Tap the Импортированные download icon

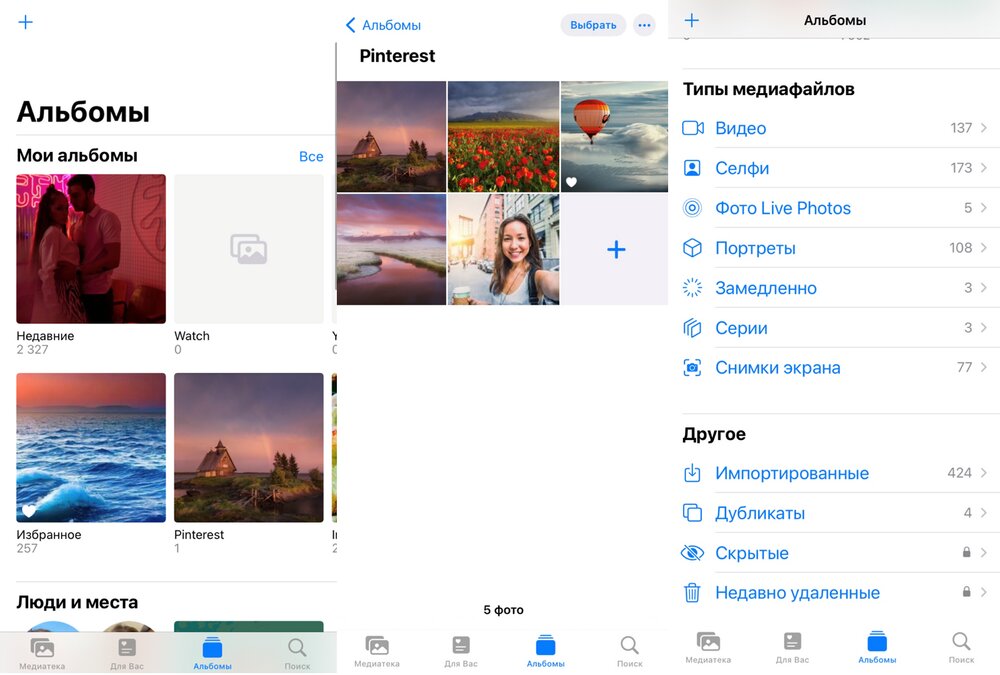pos(693,473)
